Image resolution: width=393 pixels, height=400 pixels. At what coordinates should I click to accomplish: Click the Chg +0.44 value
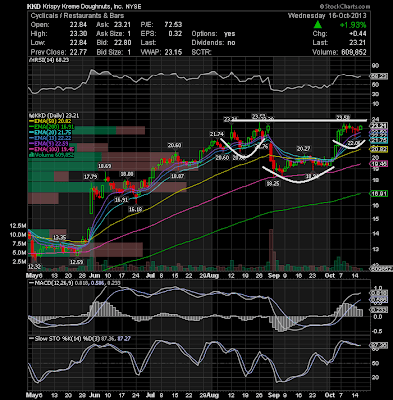[358, 34]
